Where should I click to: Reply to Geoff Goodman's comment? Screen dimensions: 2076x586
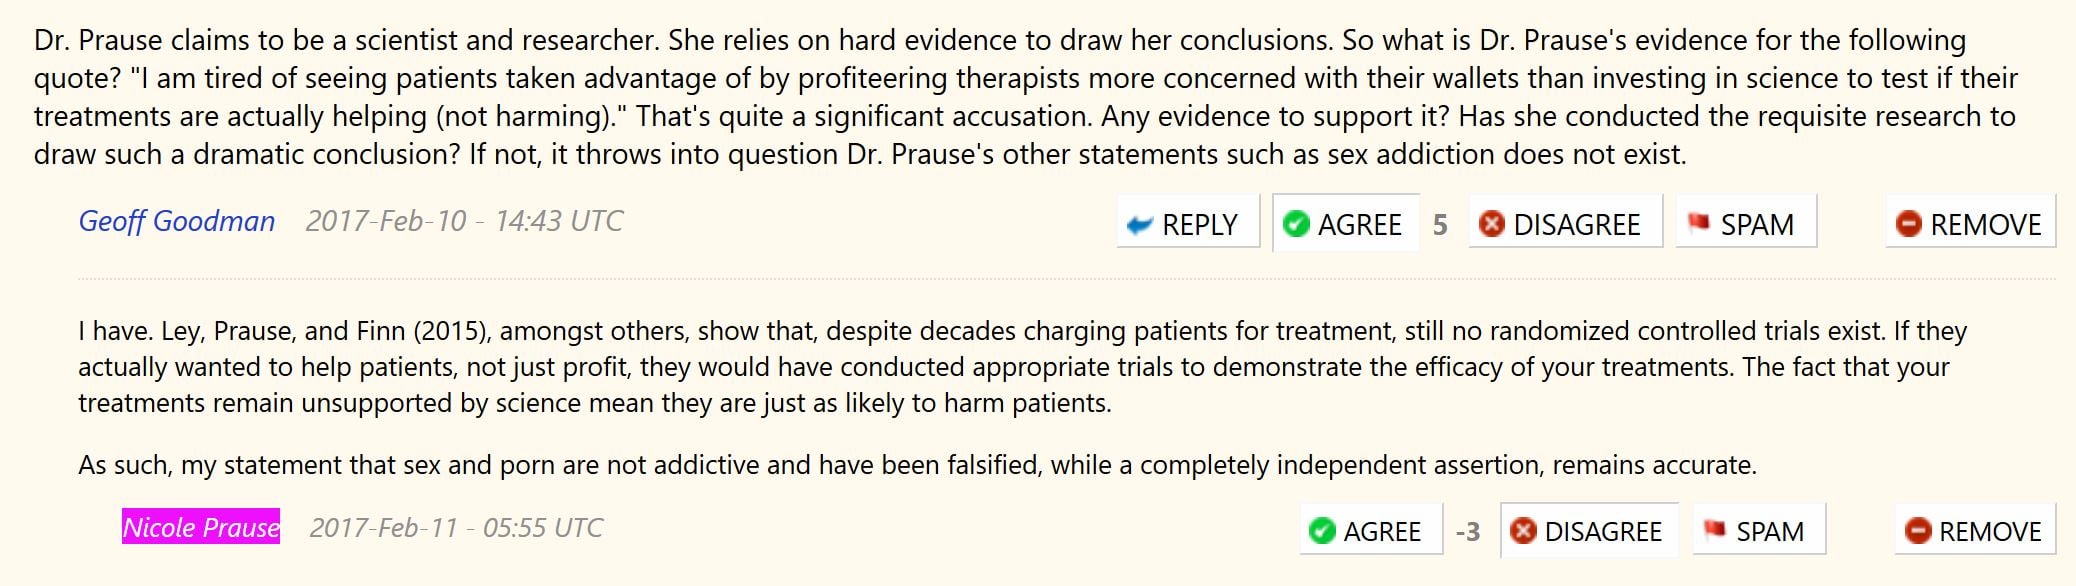[x=1187, y=224]
